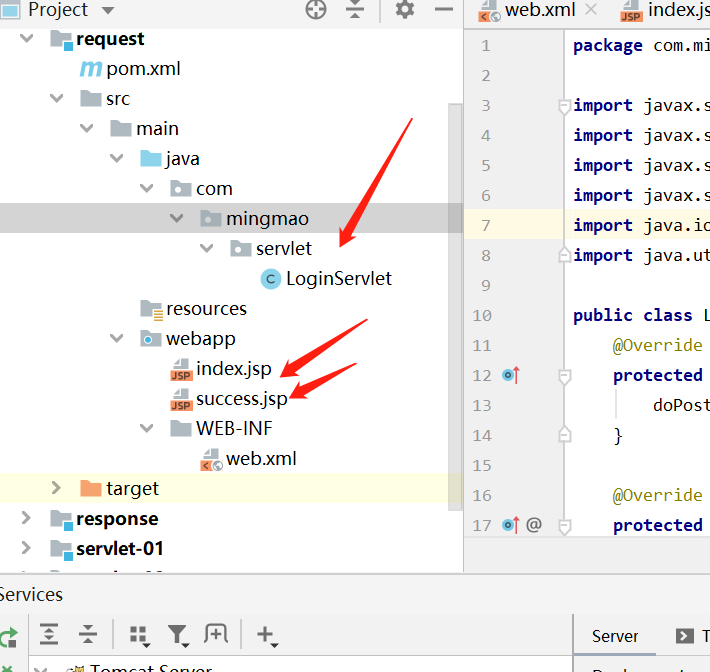
Task: Click the collapse all icon in Project panel
Action: (355, 9)
